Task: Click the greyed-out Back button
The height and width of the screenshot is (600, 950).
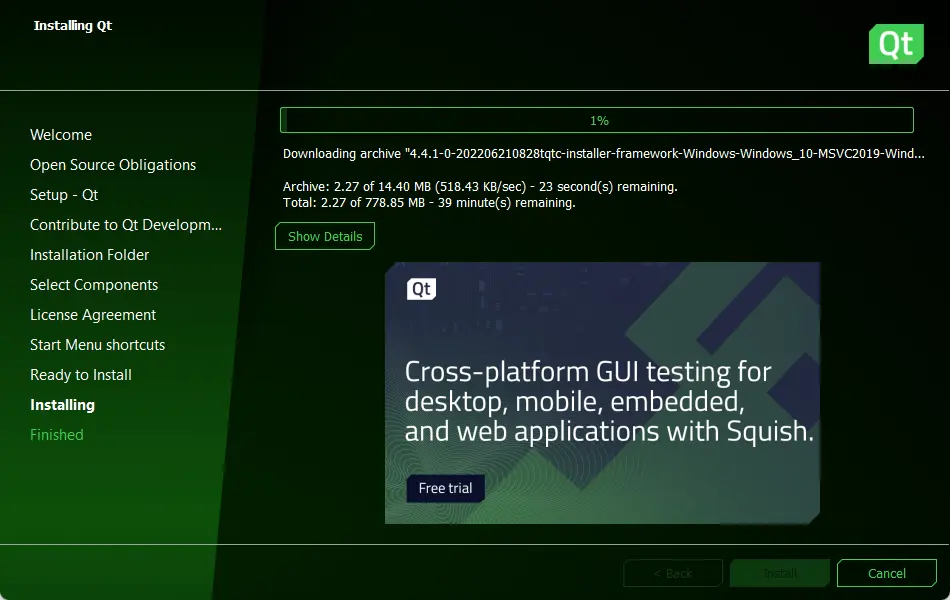Action: pos(673,573)
